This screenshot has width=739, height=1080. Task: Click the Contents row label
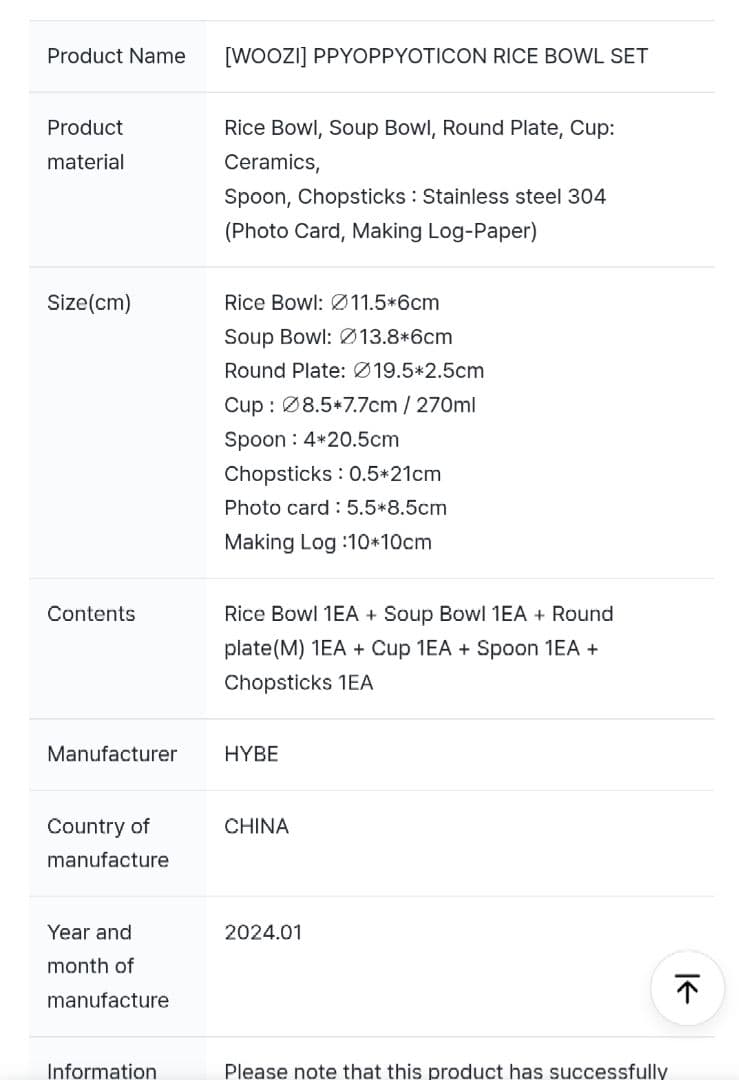(x=91, y=614)
